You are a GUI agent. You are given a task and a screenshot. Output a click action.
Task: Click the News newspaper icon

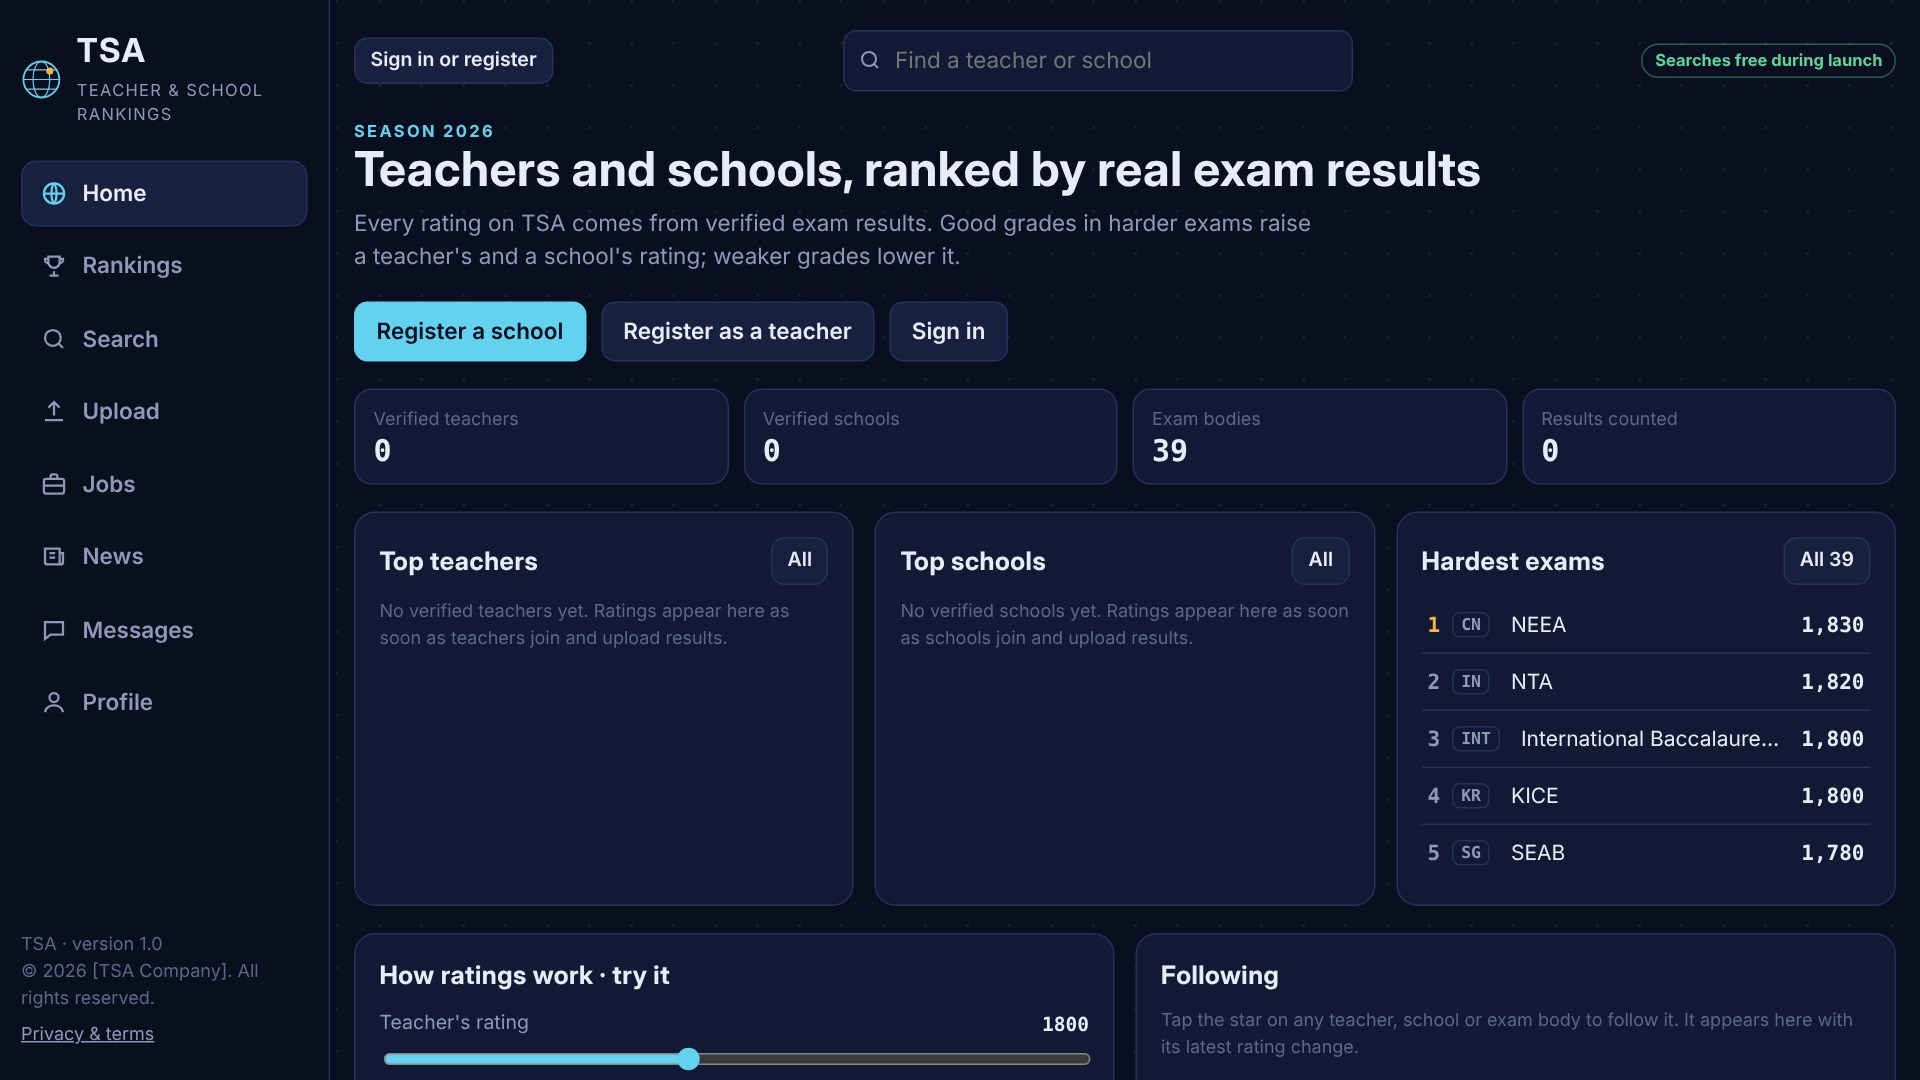pos(54,556)
